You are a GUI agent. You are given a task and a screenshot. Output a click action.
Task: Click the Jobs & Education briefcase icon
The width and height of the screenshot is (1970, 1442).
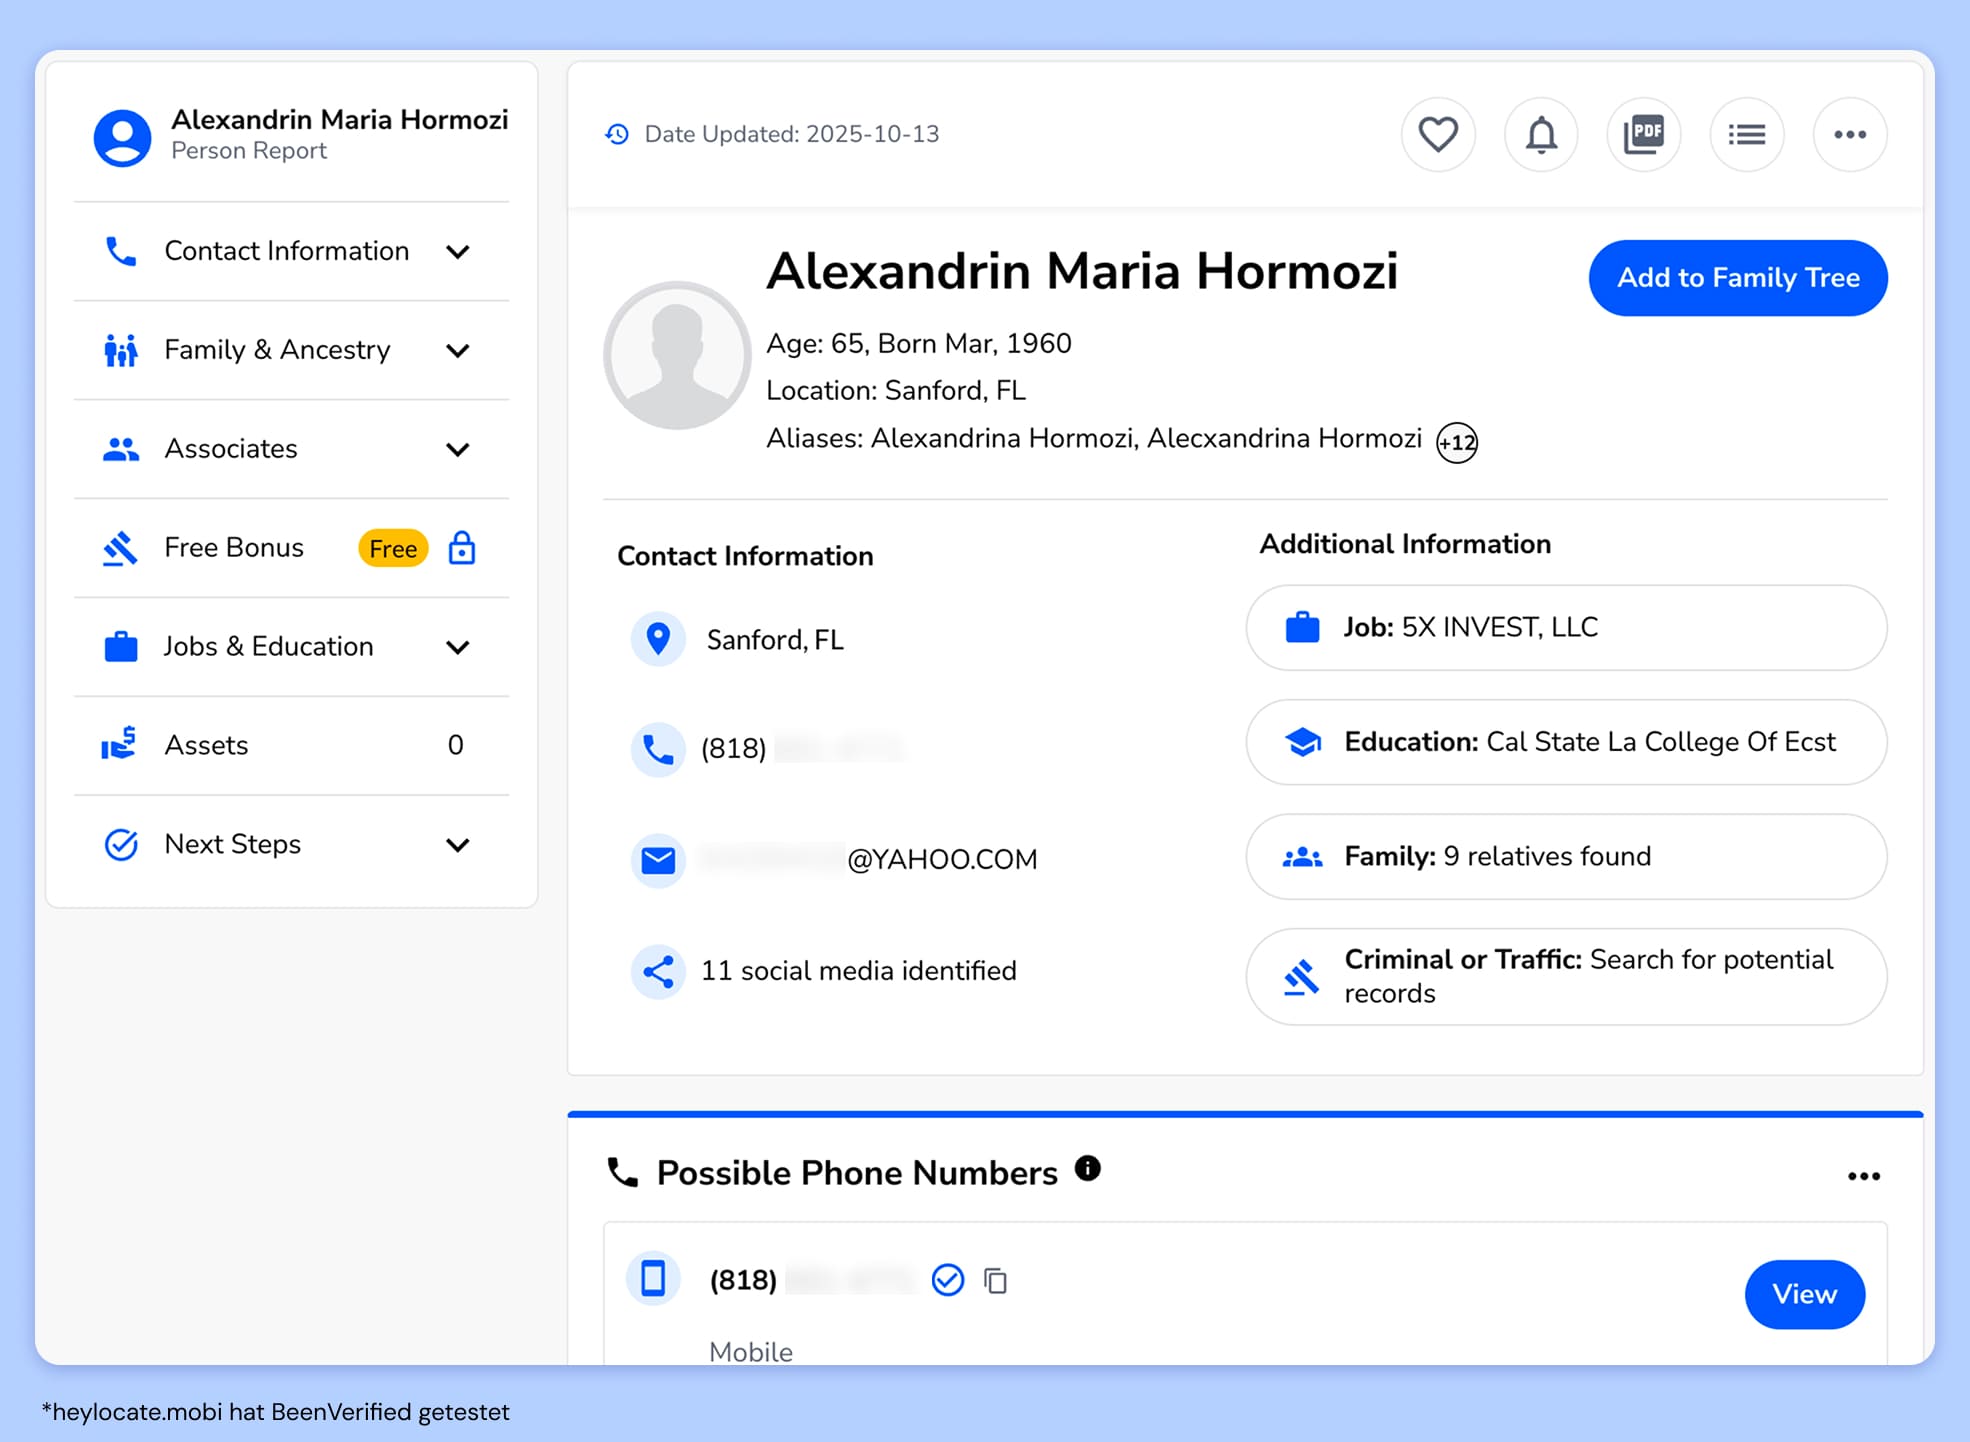click(x=121, y=647)
